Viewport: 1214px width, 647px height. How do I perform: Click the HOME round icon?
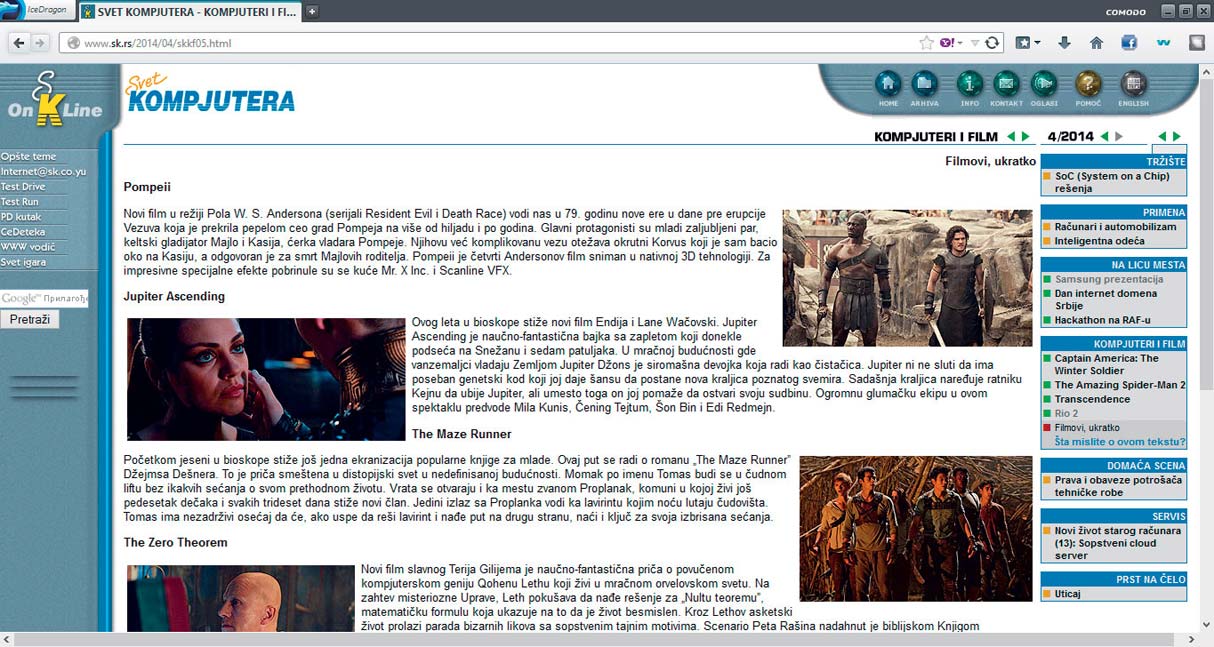coord(888,84)
